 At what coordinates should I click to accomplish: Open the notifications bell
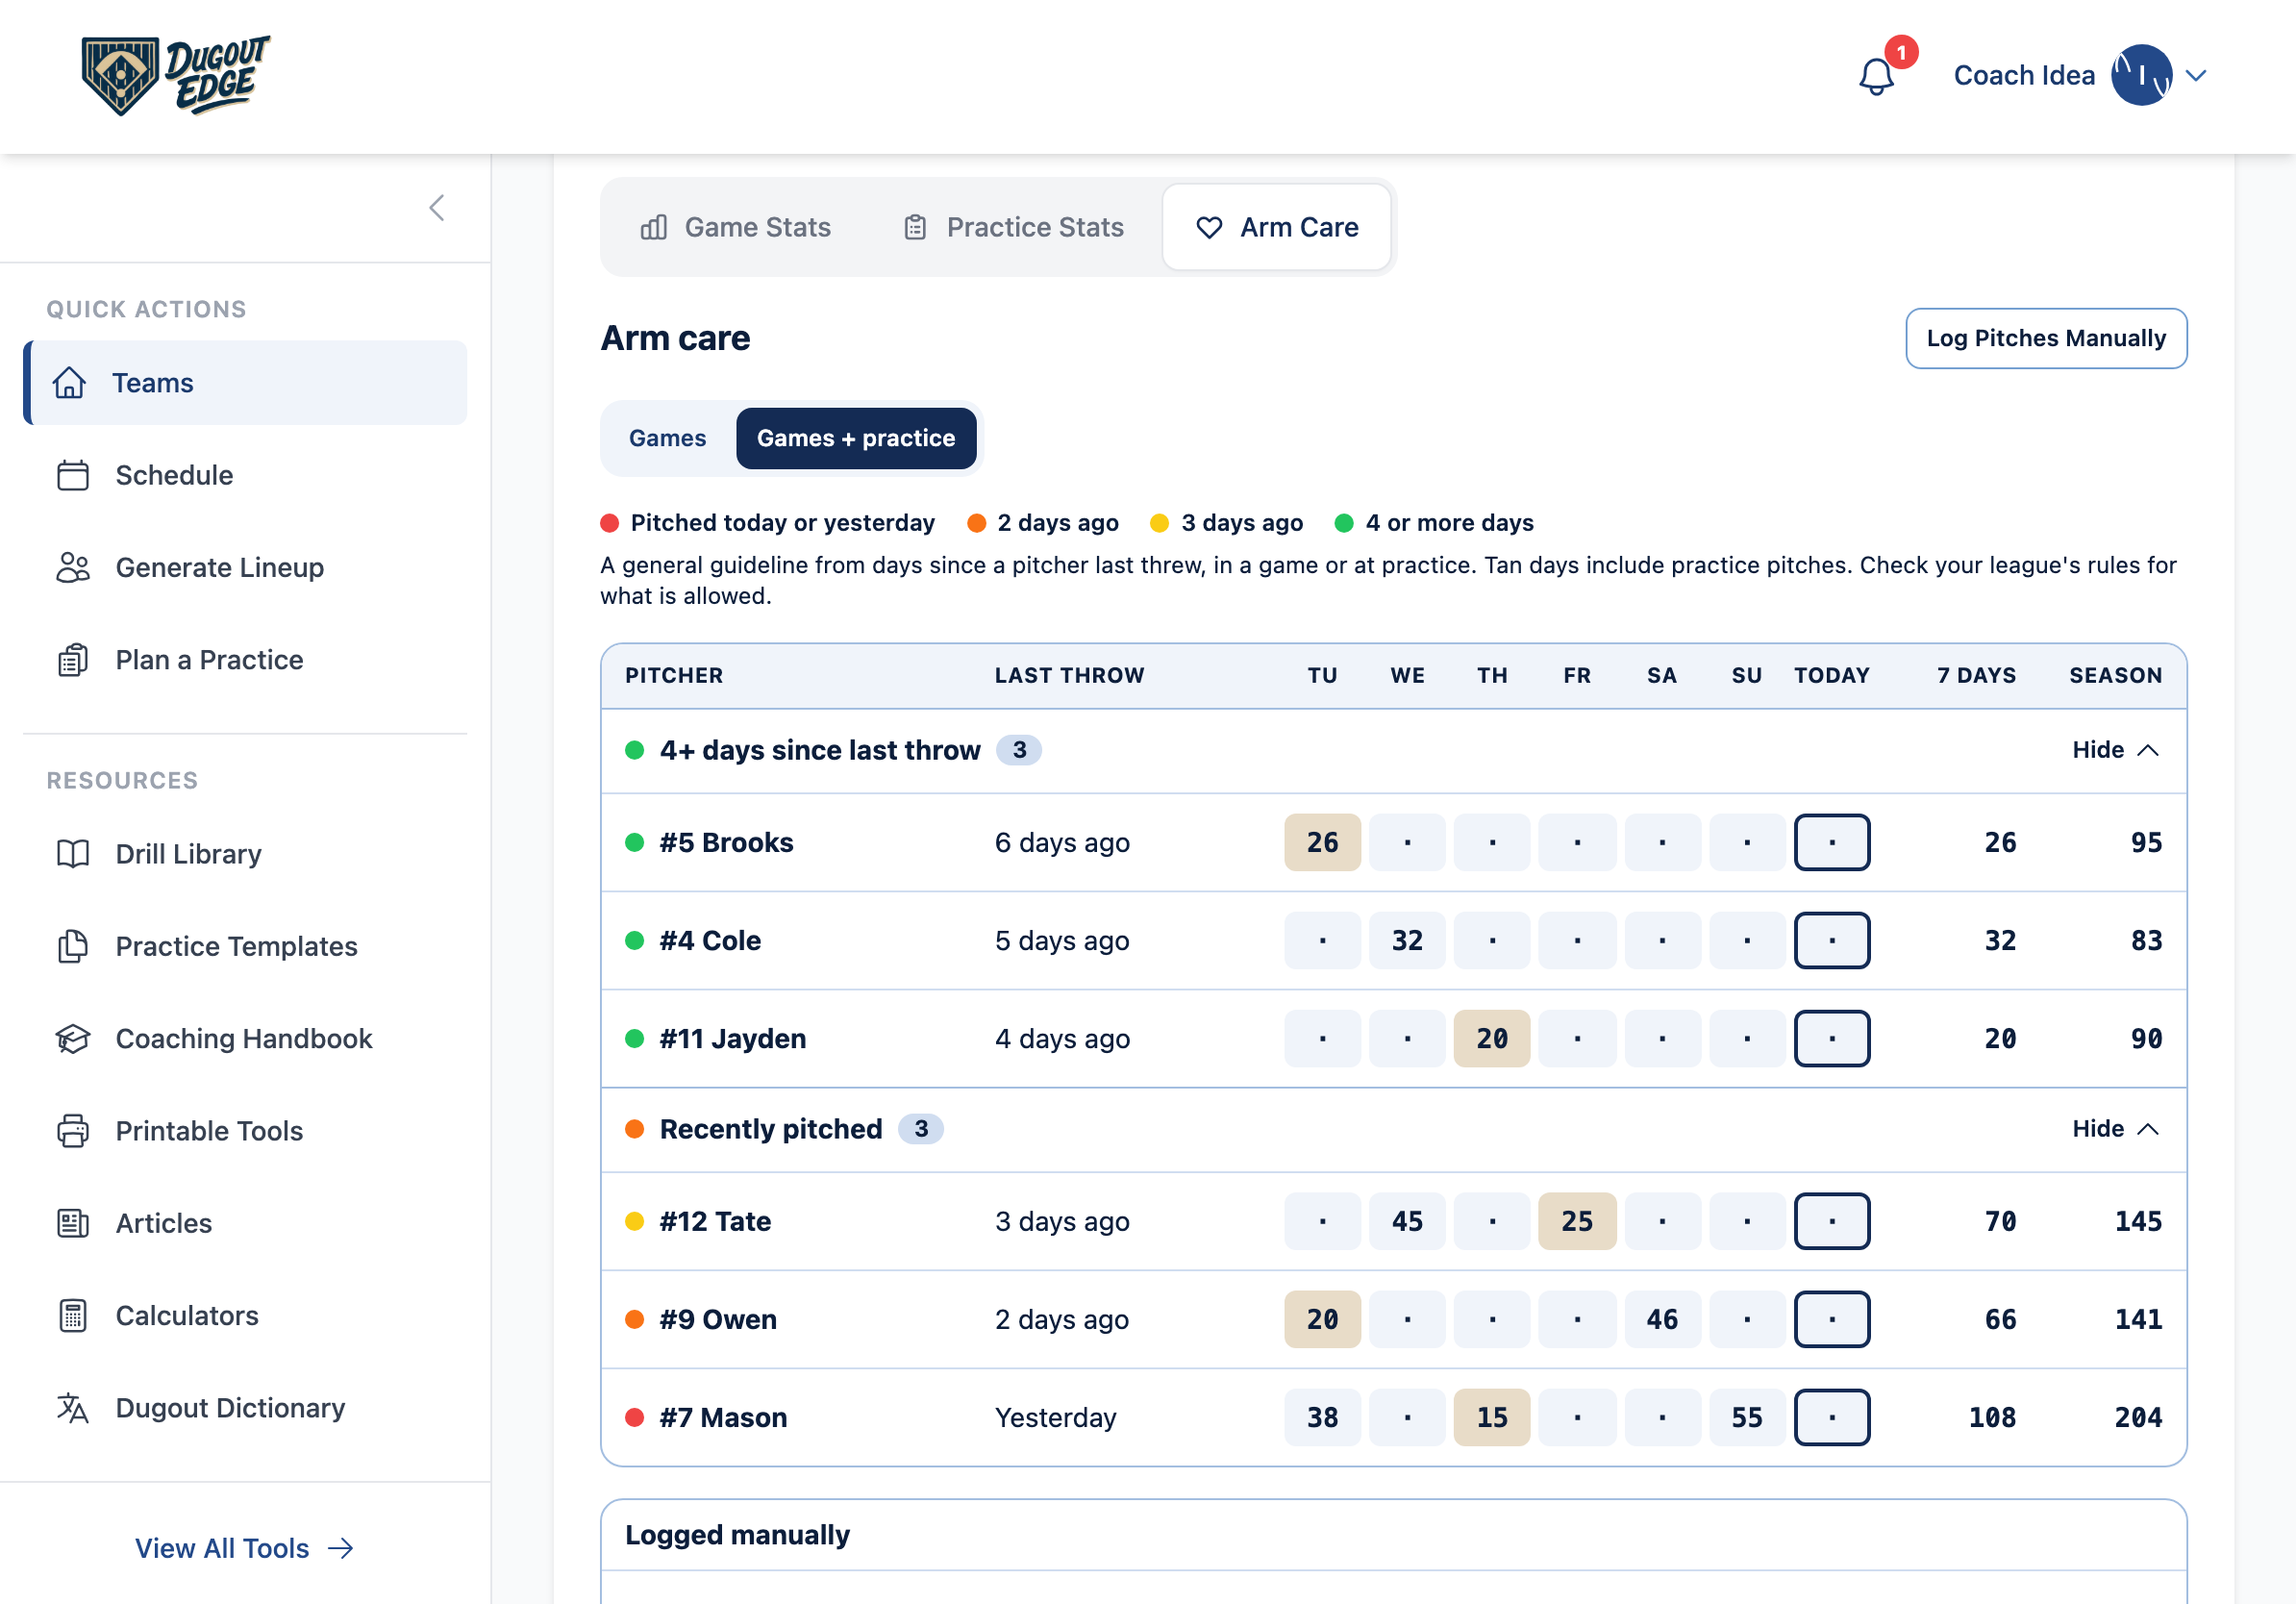(1876, 76)
